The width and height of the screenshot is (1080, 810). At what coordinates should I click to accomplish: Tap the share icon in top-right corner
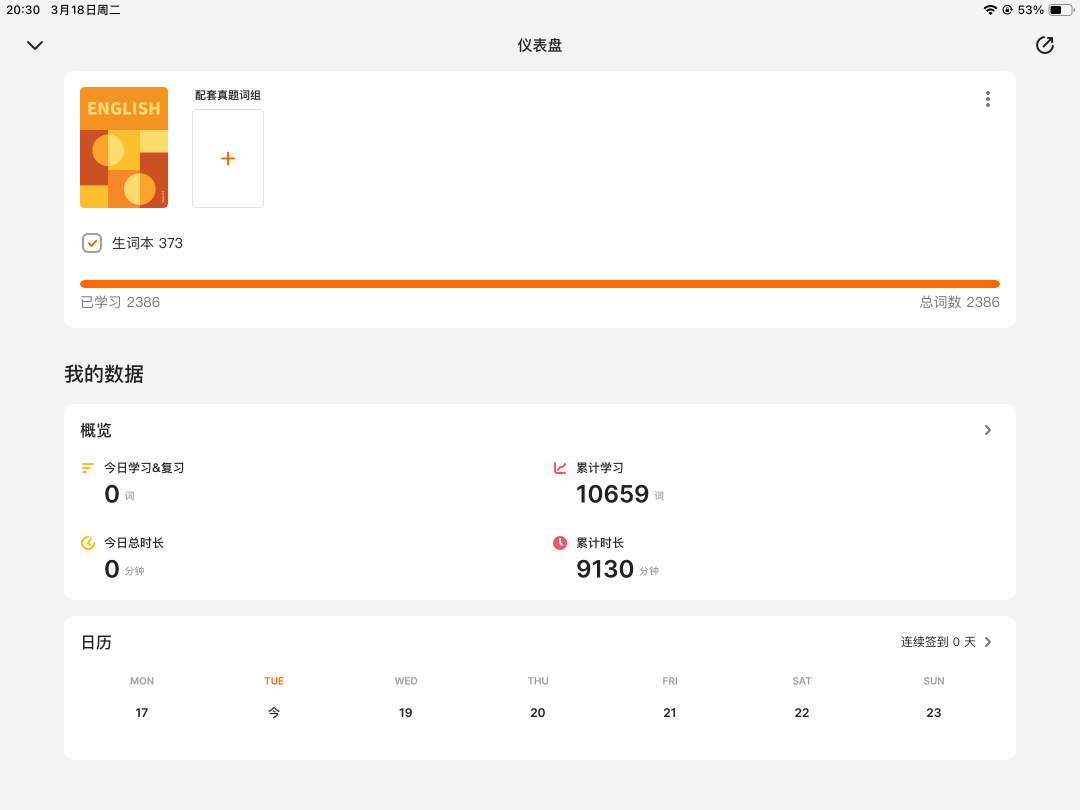click(x=1045, y=45)
